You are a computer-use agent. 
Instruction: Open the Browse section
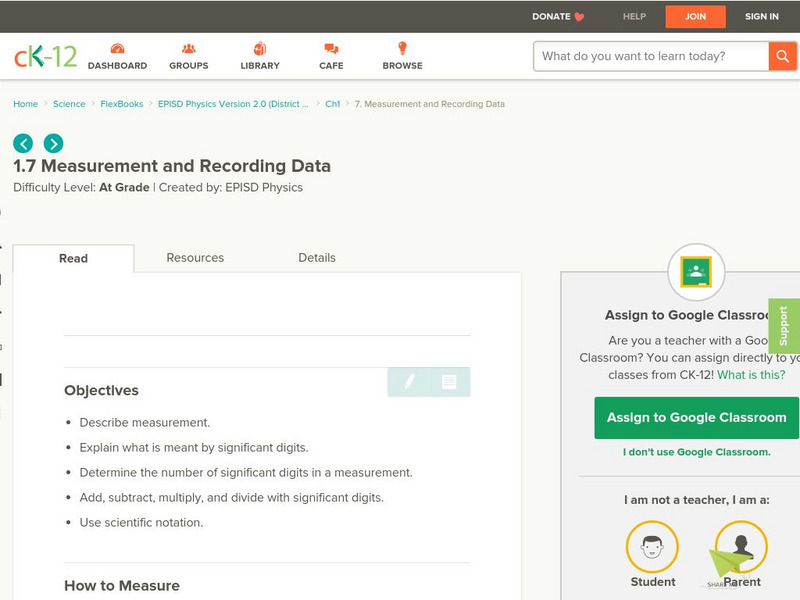pyautogui.click(x=402, y=57)
